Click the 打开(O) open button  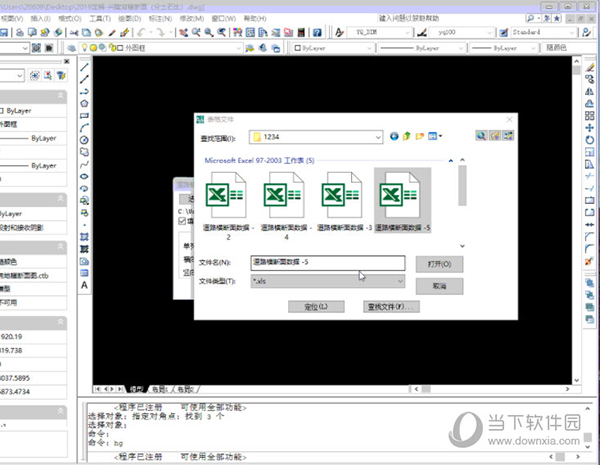click(x=439, y=264)
